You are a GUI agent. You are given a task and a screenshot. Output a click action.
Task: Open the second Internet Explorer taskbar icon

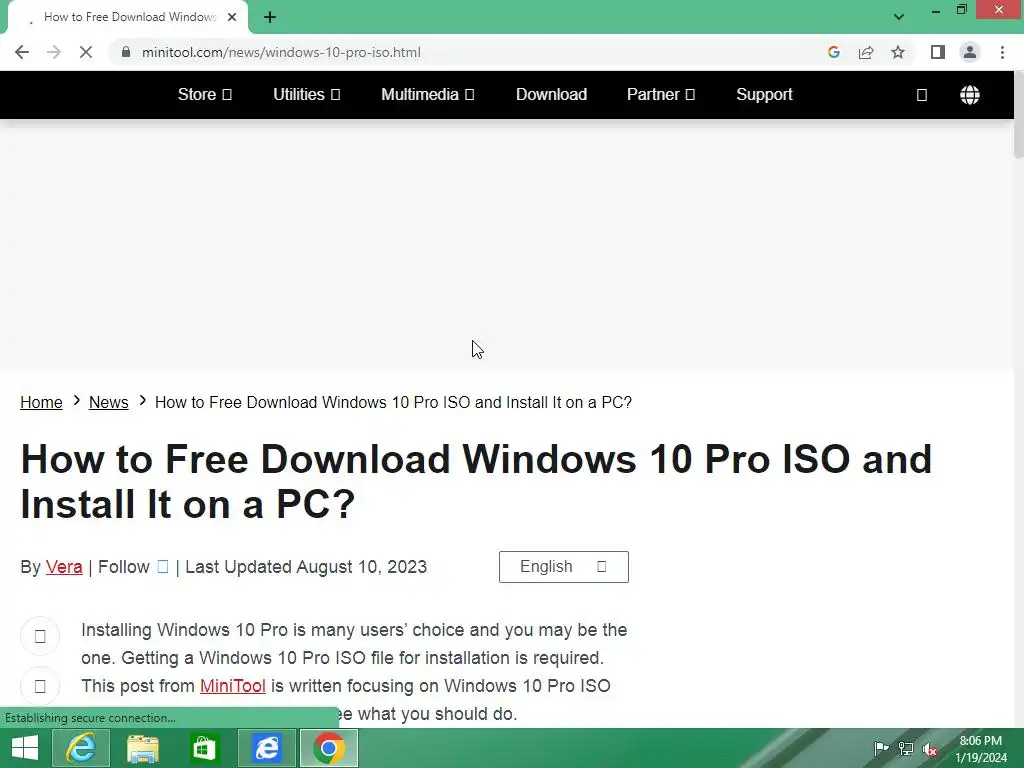266,748
